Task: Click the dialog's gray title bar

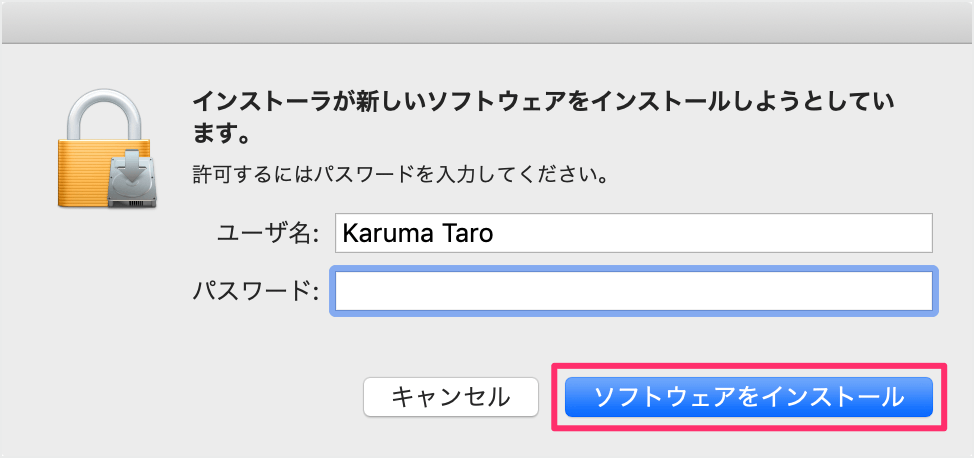Action: click(487, 22)
